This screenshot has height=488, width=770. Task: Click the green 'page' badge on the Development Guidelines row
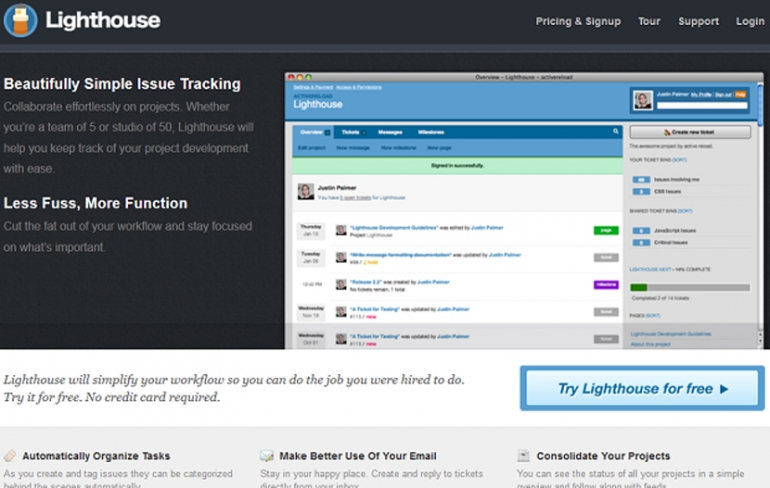[606, 230]
